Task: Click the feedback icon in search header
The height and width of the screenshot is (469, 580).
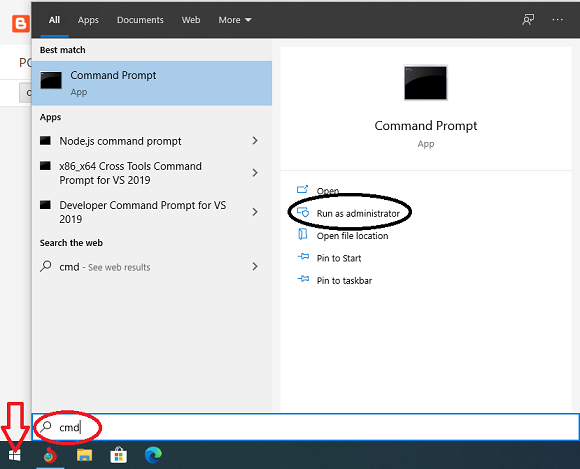Action: (528, 20)
